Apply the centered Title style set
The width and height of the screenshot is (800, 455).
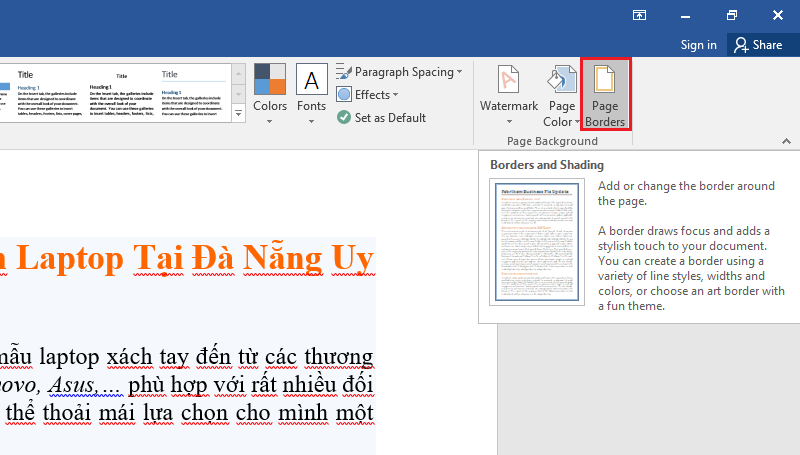(x=121, y=93)
